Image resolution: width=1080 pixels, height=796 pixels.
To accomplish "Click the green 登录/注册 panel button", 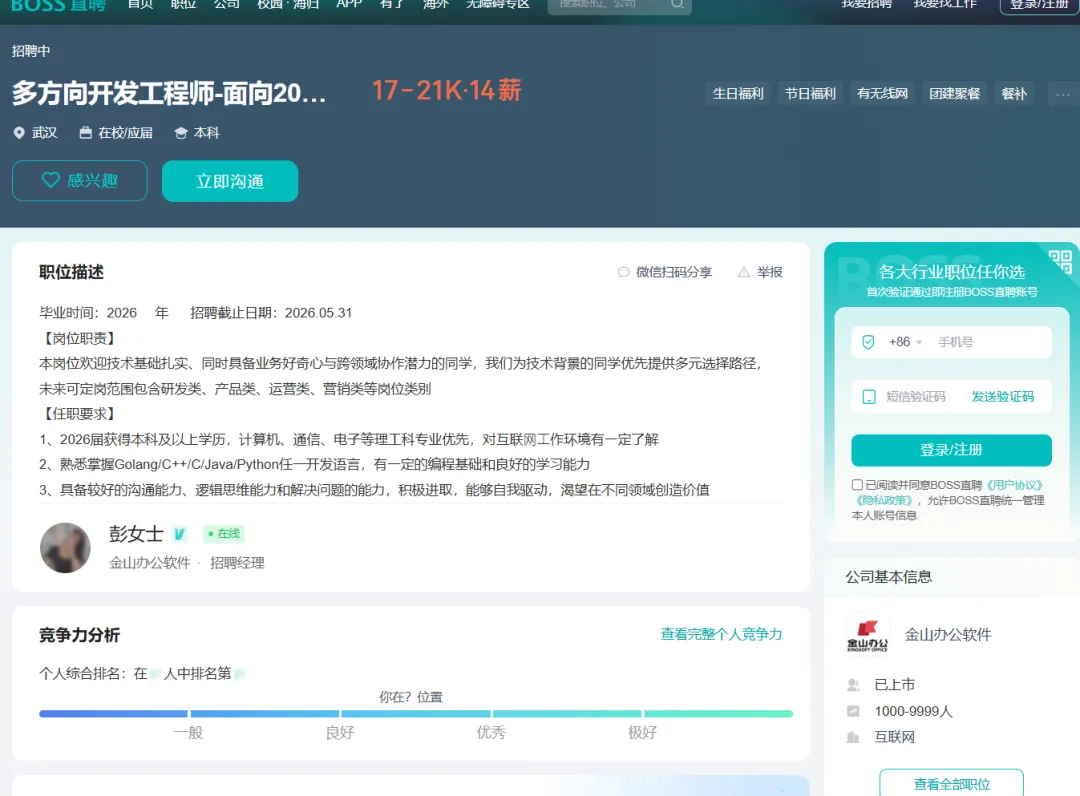I will pos(951,450).
